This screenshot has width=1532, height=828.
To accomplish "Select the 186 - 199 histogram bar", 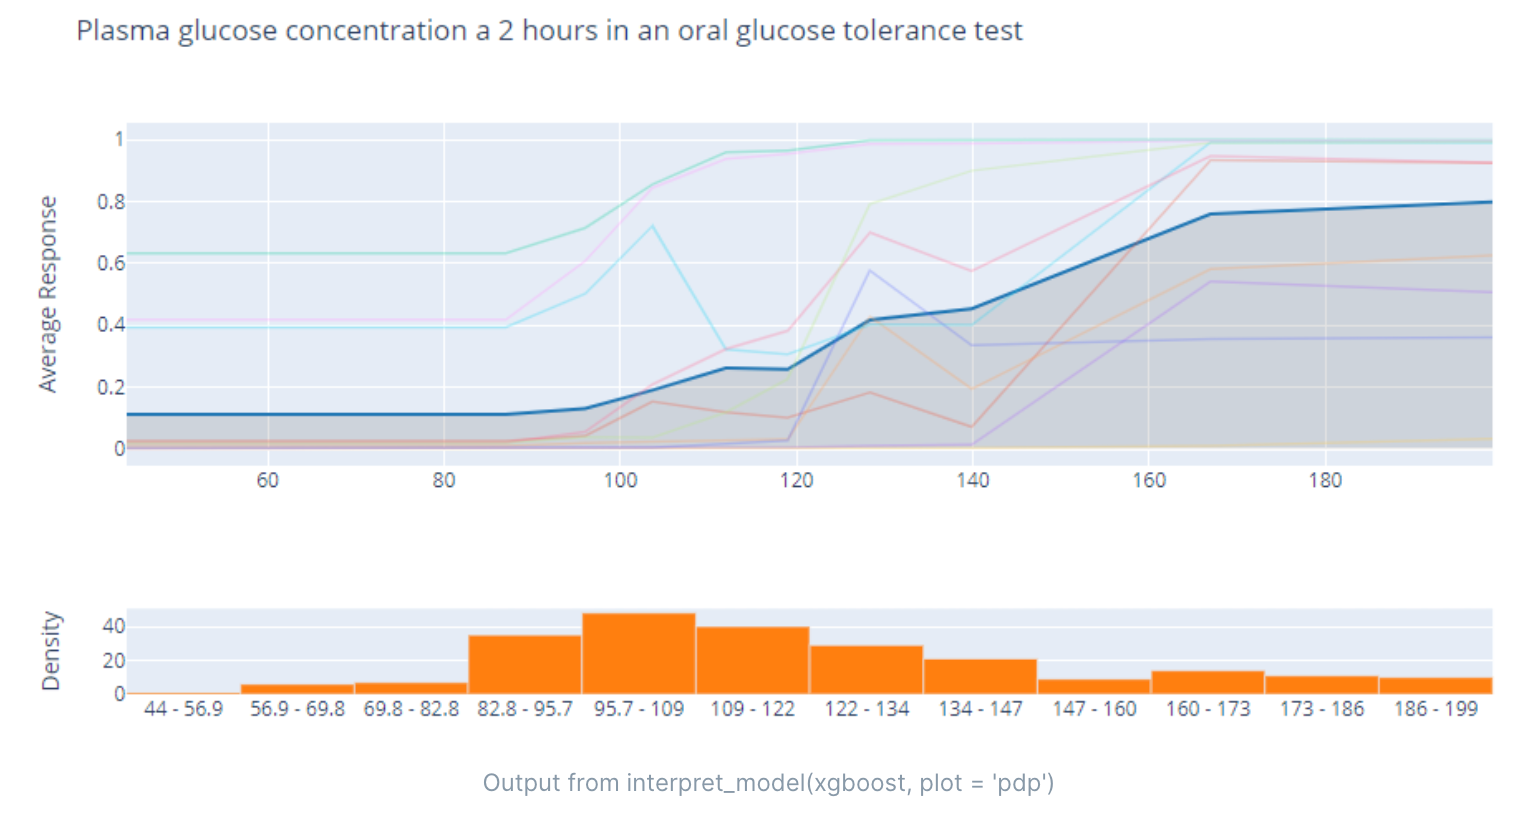I will click(x=1435, y=685).
